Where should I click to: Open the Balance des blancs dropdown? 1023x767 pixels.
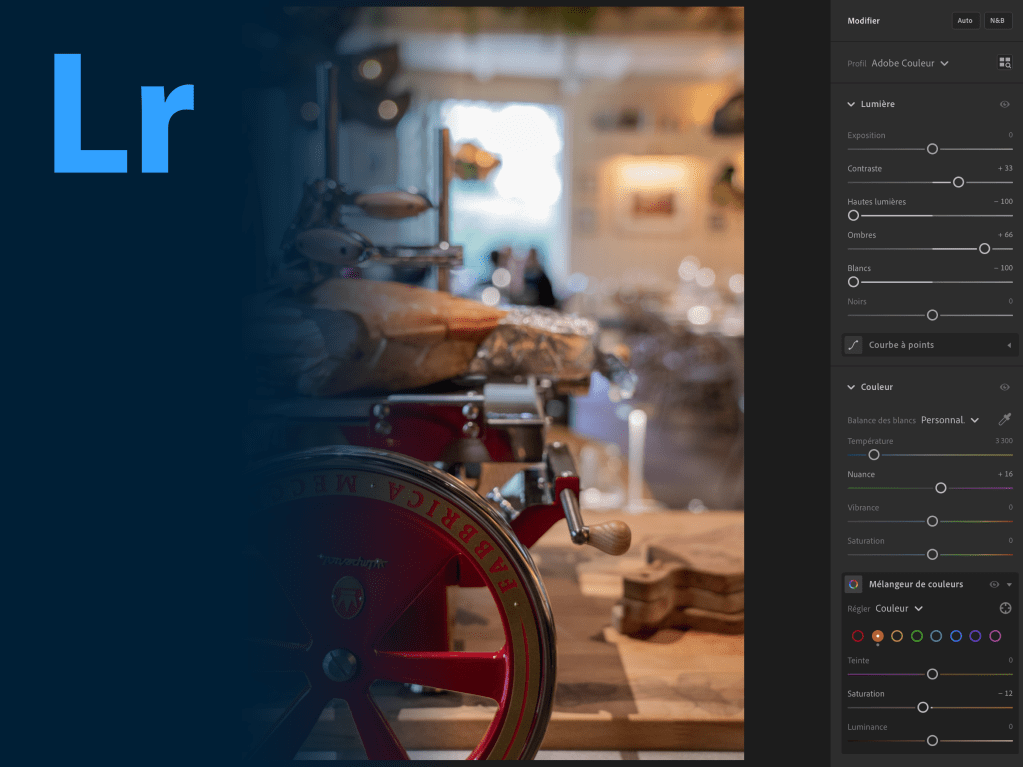point(949,420)
